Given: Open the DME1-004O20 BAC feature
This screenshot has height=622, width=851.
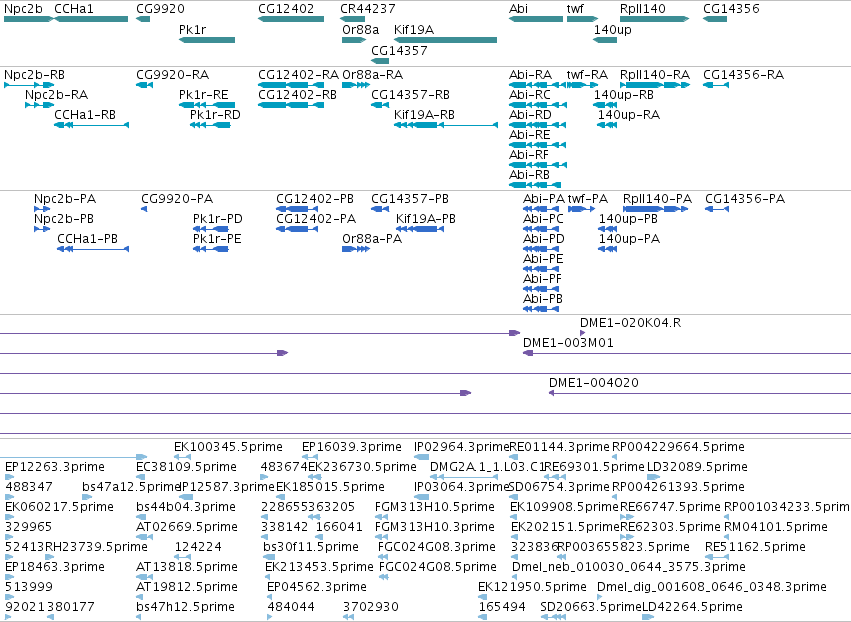Looking at the screenshot, I should 700,393.
